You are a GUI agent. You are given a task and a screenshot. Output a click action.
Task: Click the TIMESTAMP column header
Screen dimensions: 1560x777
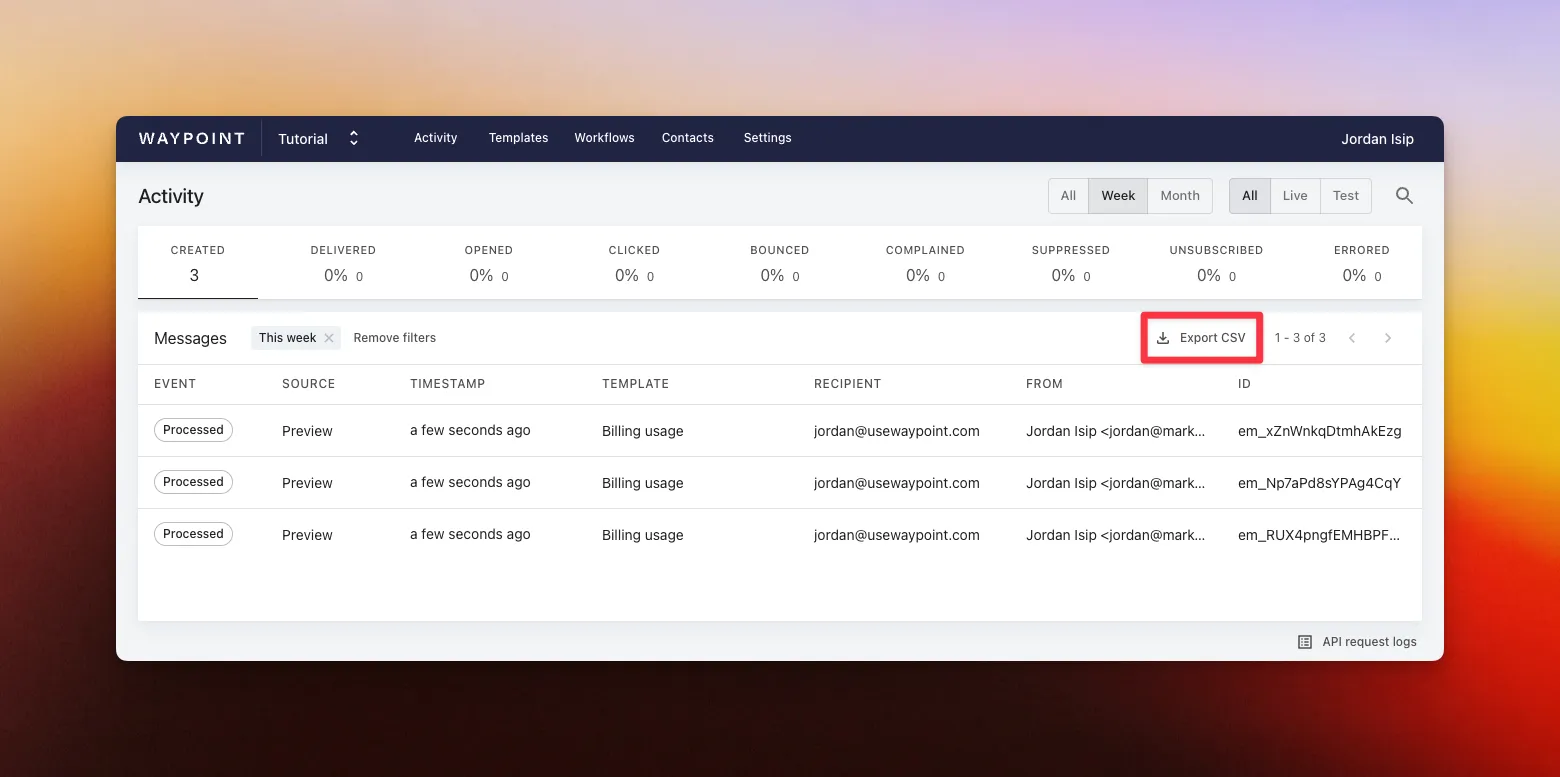448,384
